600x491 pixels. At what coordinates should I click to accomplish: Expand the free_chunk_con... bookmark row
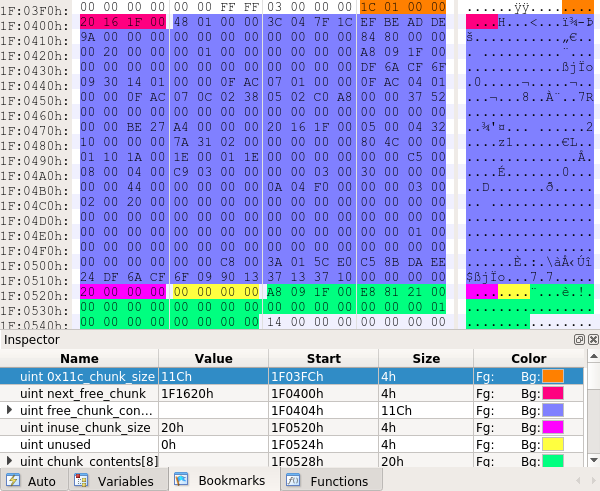click(10, 410)
